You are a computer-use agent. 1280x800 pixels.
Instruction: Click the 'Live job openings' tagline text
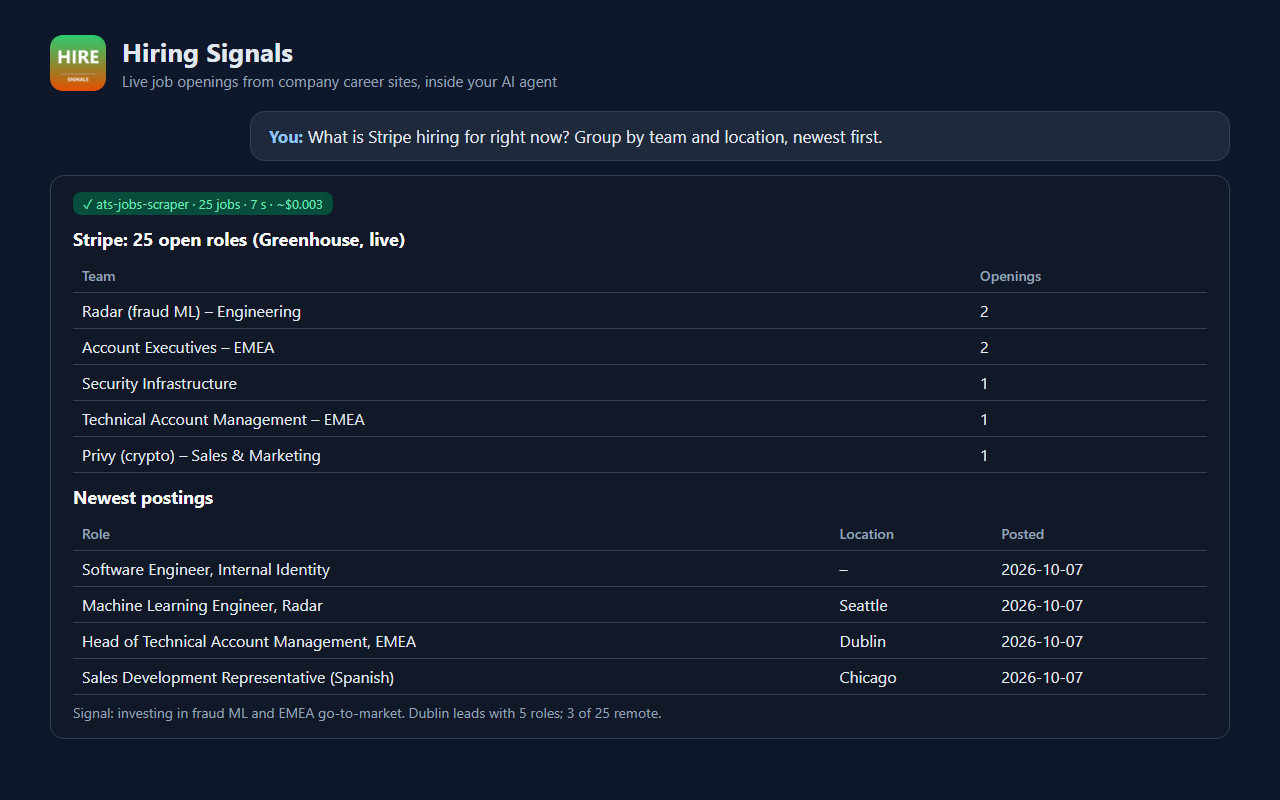point(339,82)
